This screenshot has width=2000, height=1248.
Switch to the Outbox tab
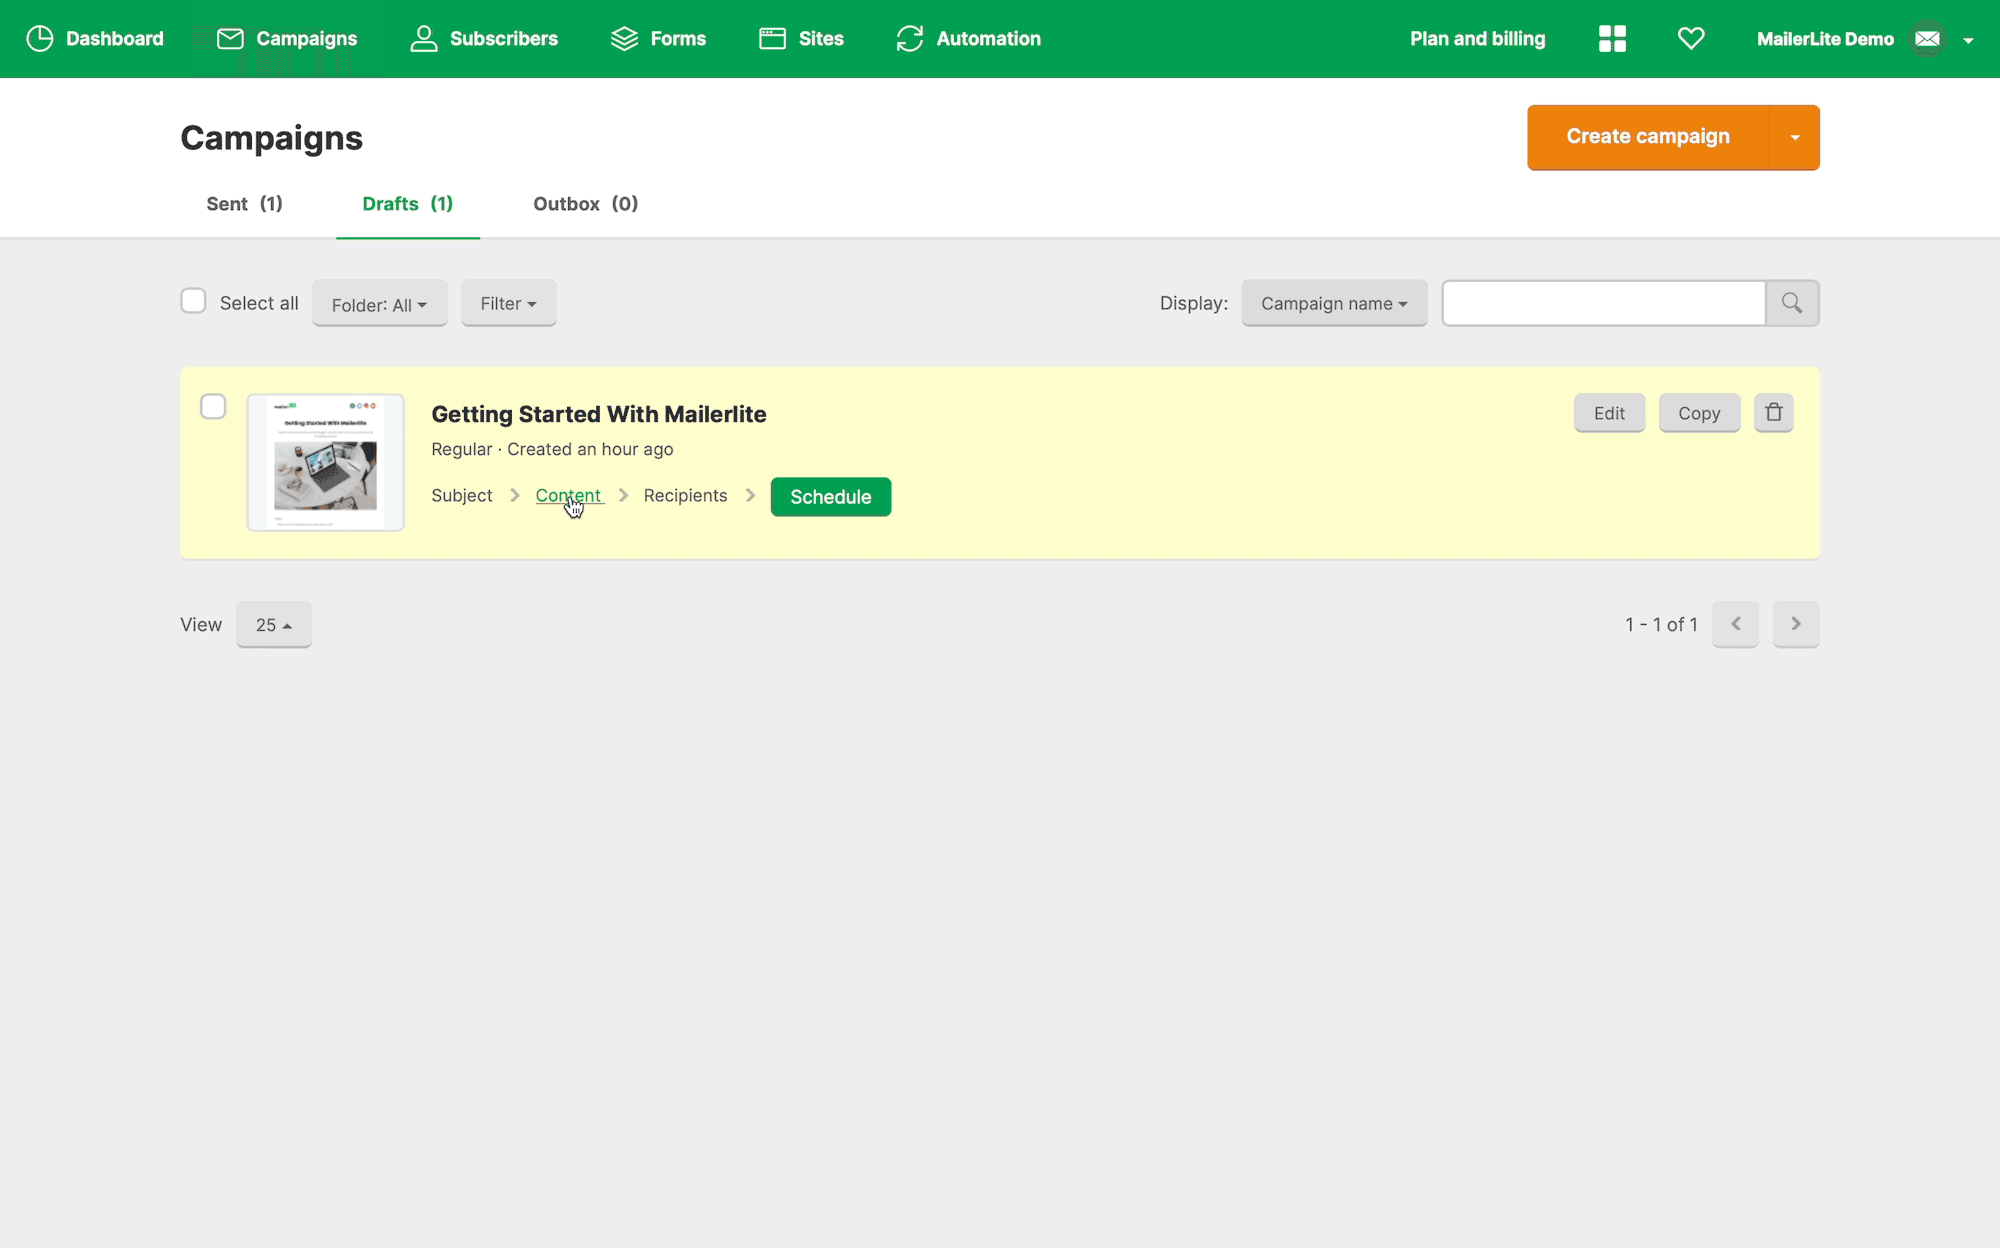tap(585, 204)
